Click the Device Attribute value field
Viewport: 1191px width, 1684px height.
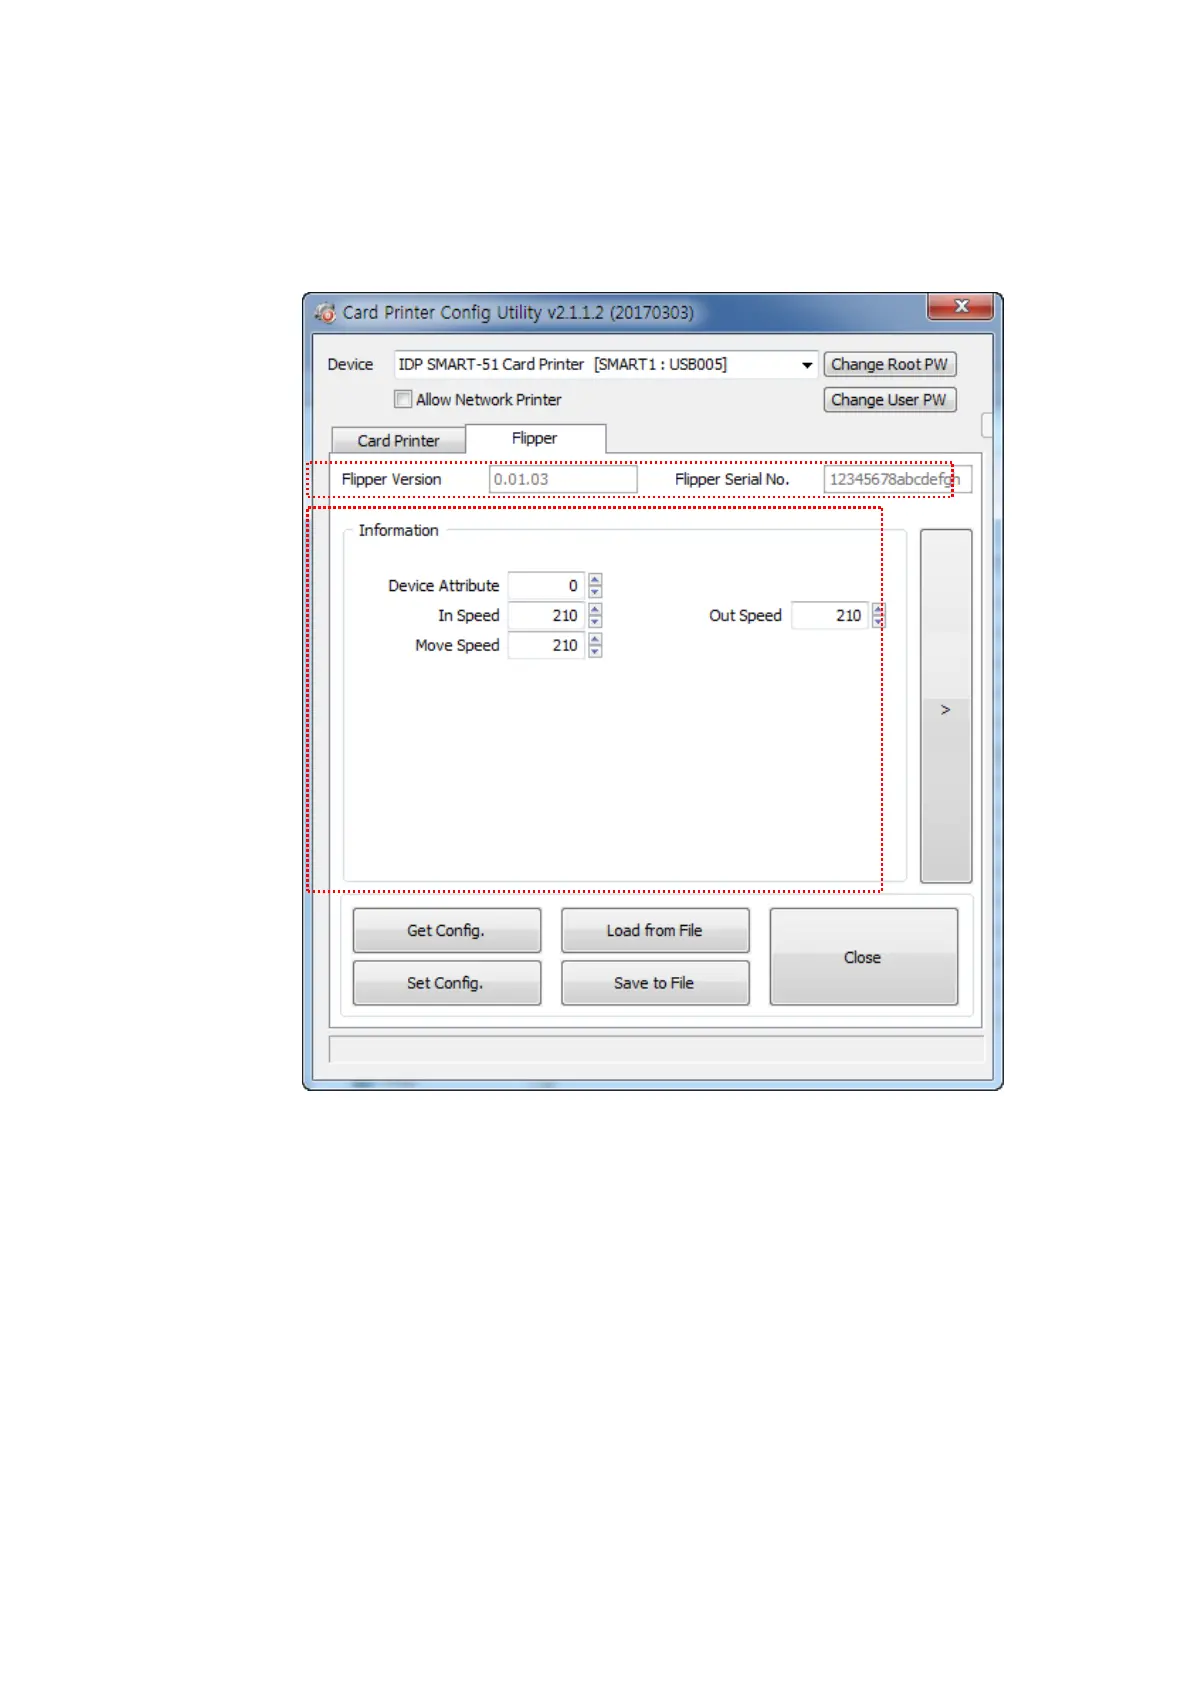[x=546, y=586]
